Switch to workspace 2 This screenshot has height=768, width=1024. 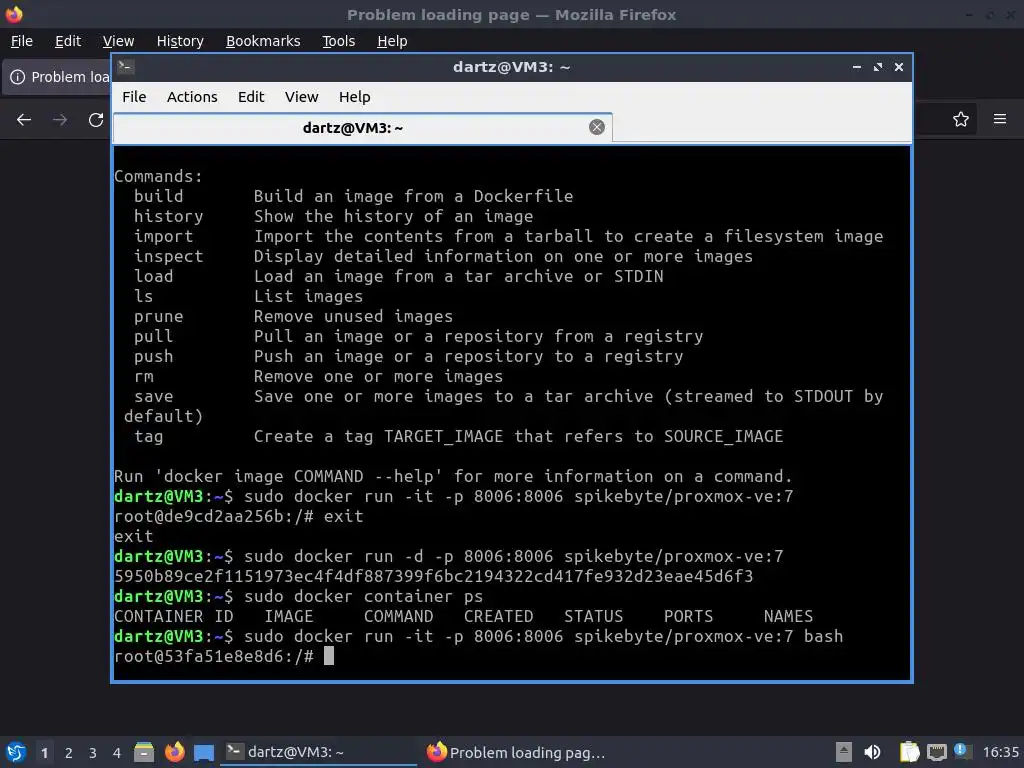(69, 753)
